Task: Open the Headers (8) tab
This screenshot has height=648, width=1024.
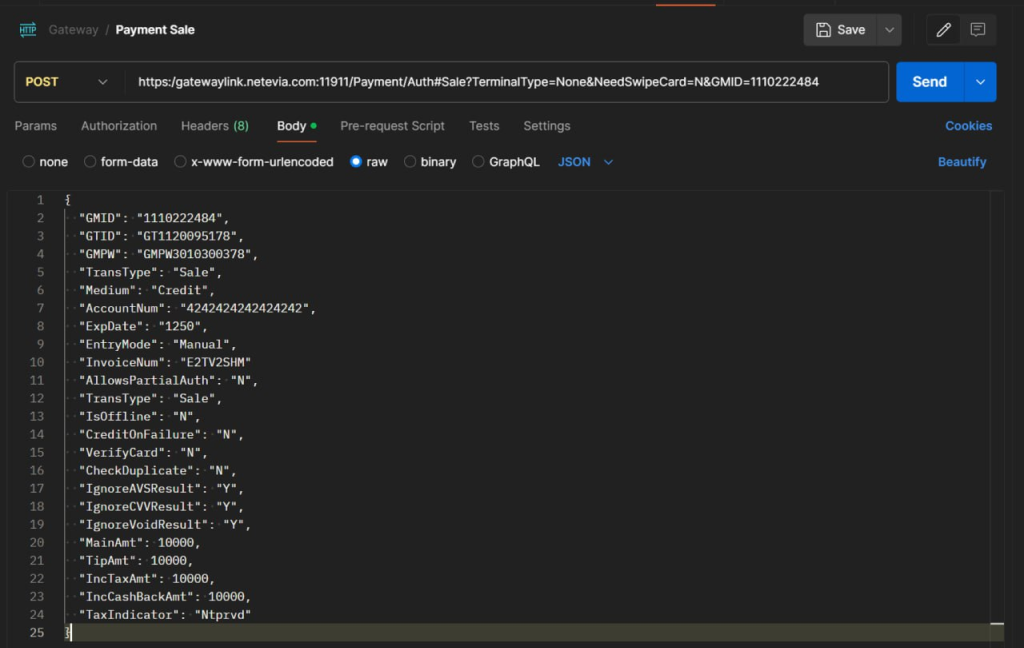Action: (215, 126)
